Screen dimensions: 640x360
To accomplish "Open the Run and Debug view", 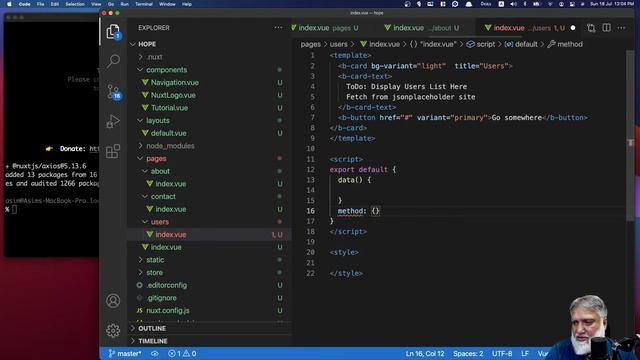I will click(113, 121).
